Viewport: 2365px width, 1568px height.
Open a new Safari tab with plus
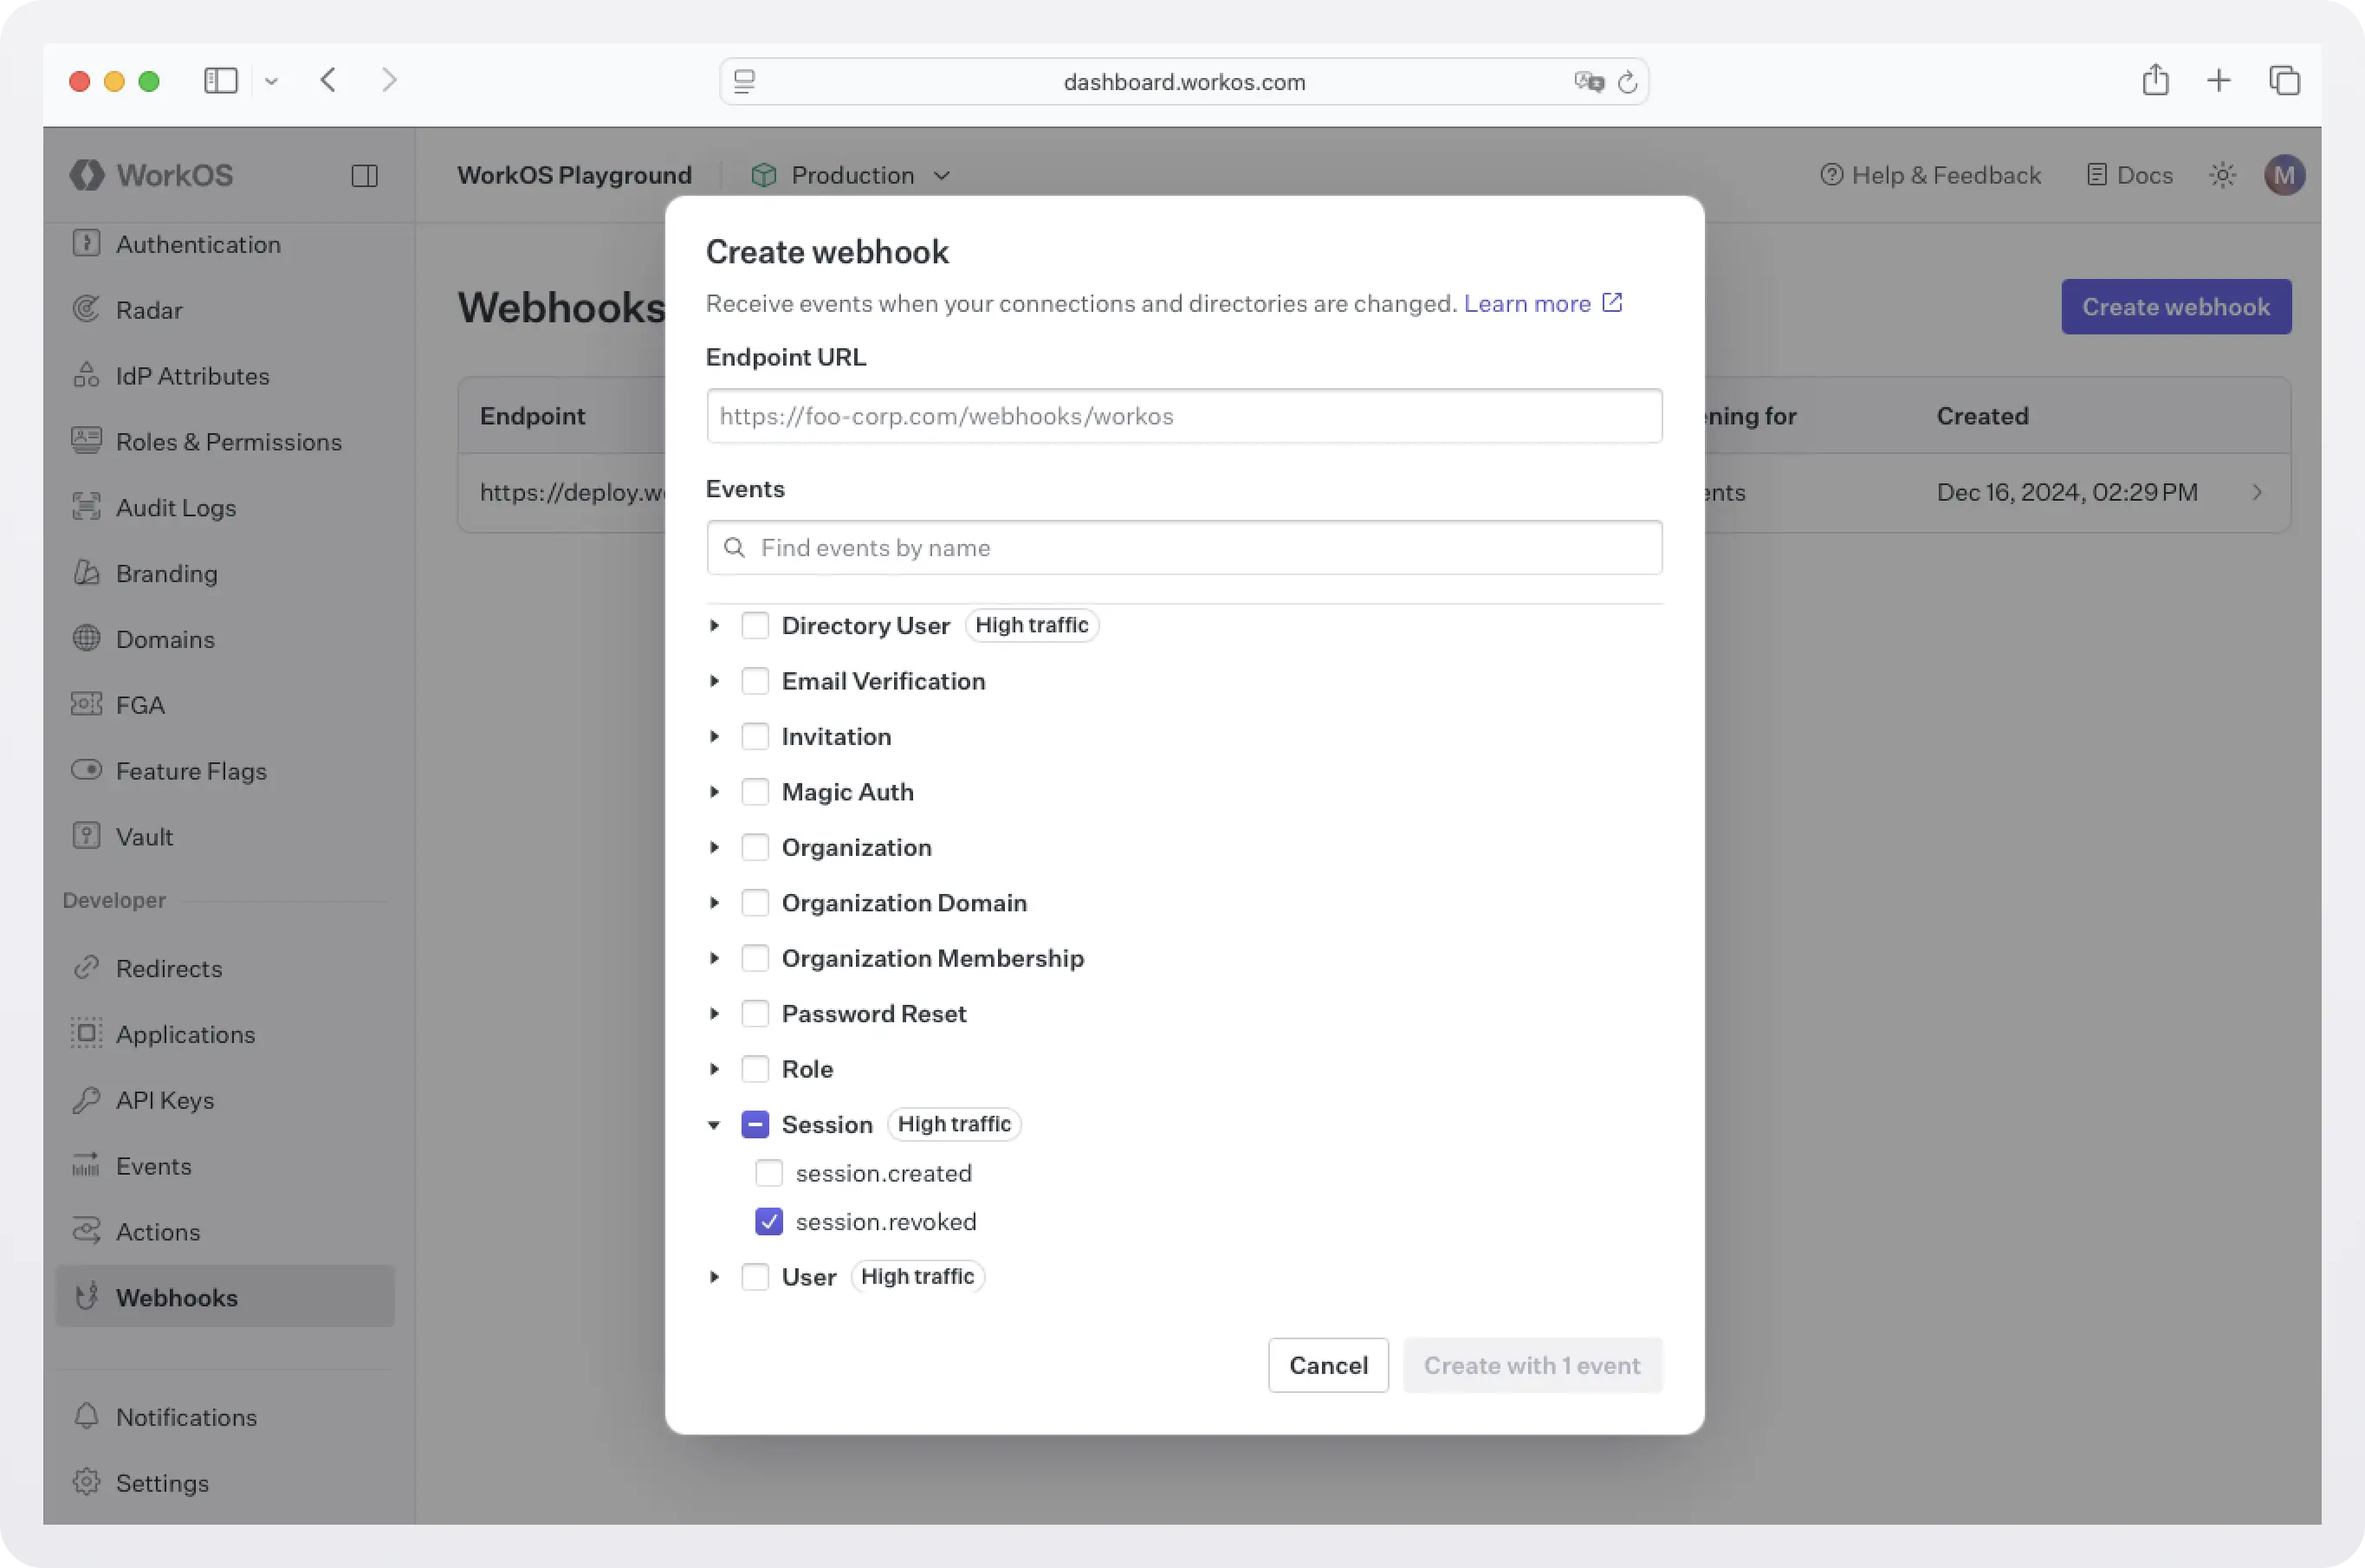[2218, 80]
